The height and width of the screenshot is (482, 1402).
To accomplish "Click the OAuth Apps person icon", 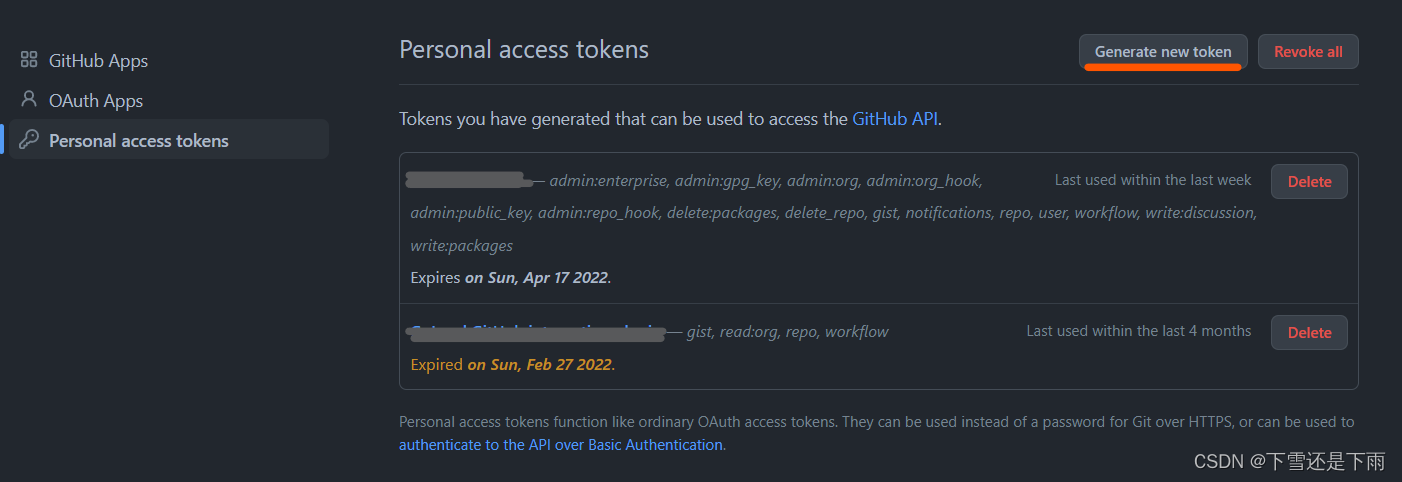I will pyautogui.click(x=29, y=100).
